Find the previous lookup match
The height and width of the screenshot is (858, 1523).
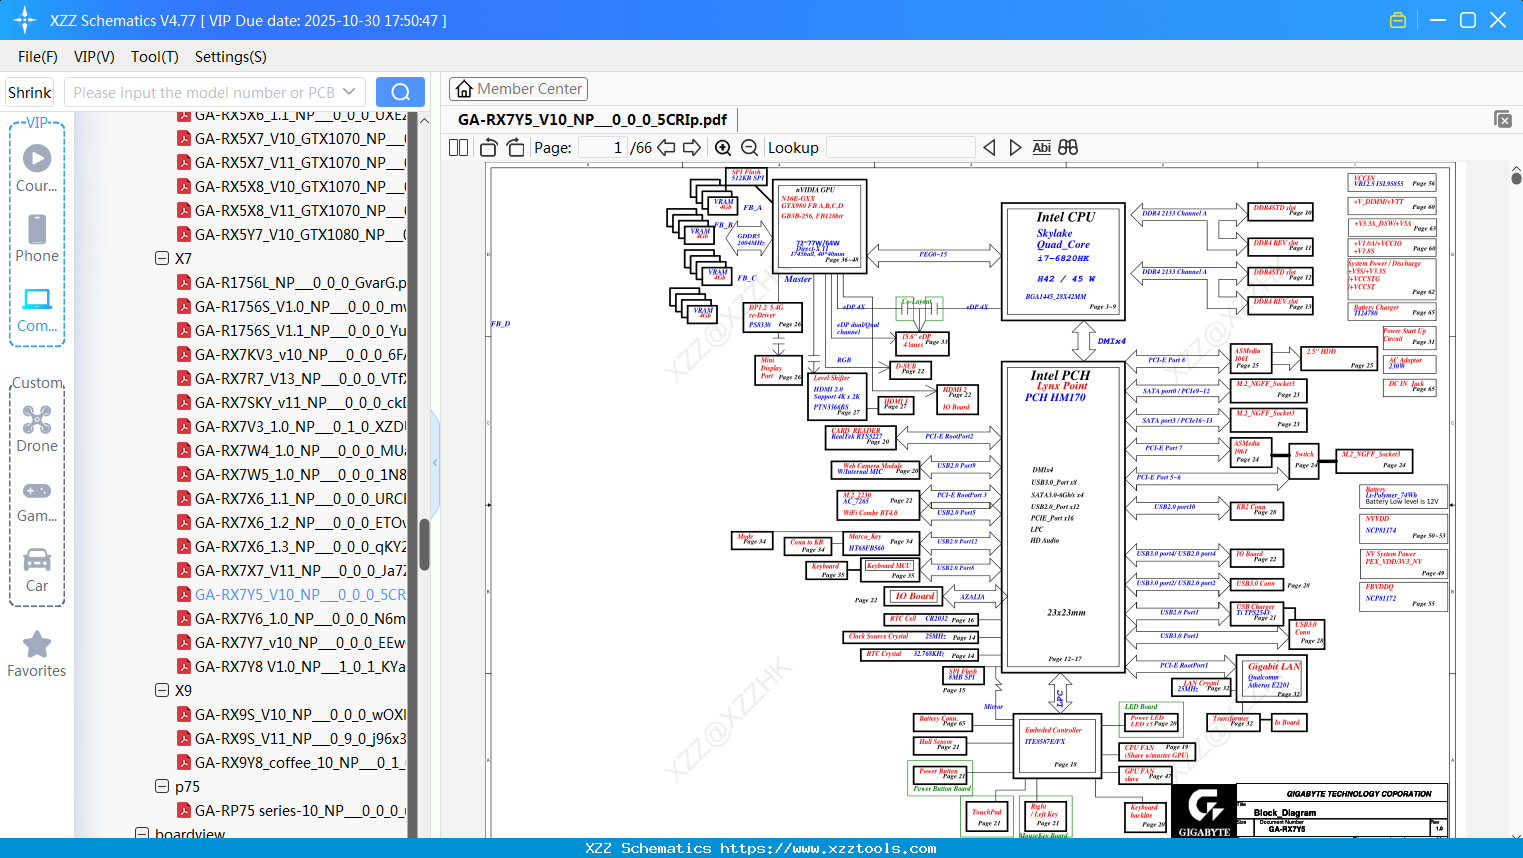pos(989,147)
